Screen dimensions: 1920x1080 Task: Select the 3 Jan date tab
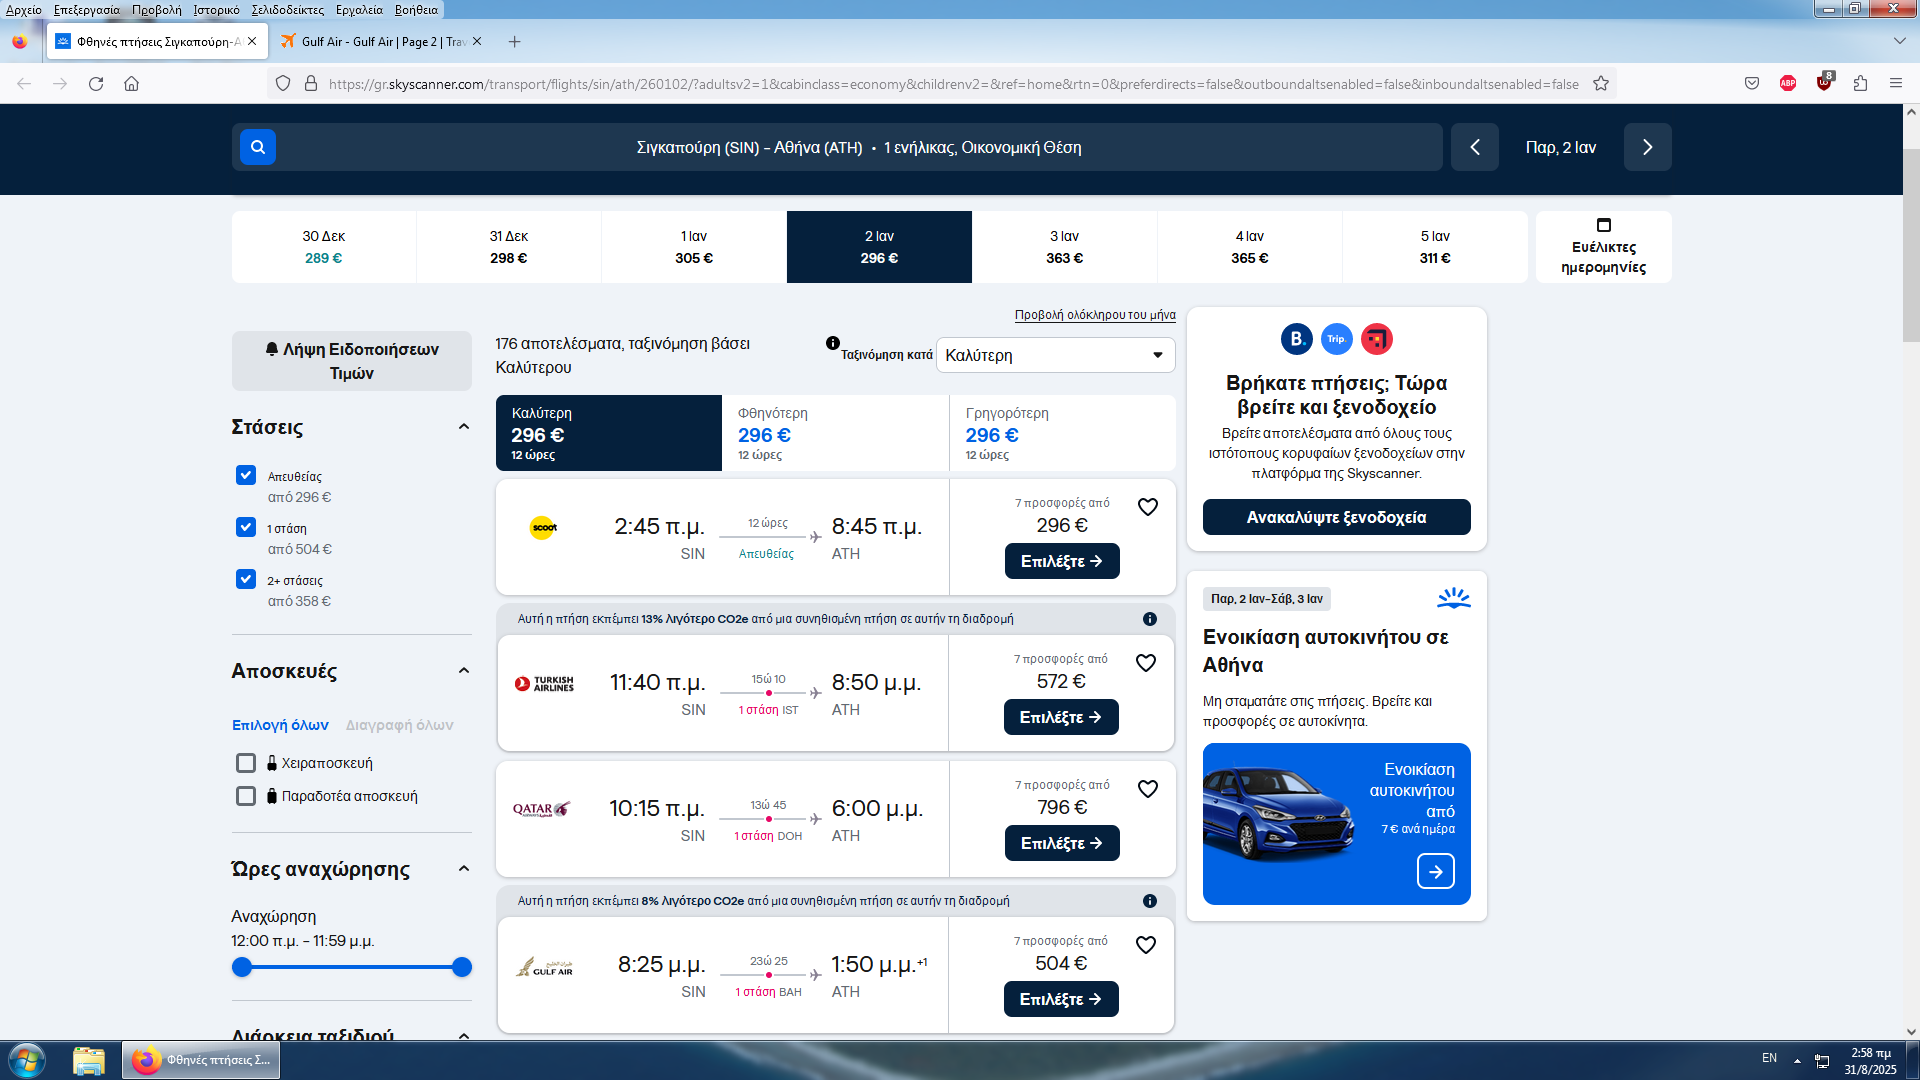[x=1064, y=247]
